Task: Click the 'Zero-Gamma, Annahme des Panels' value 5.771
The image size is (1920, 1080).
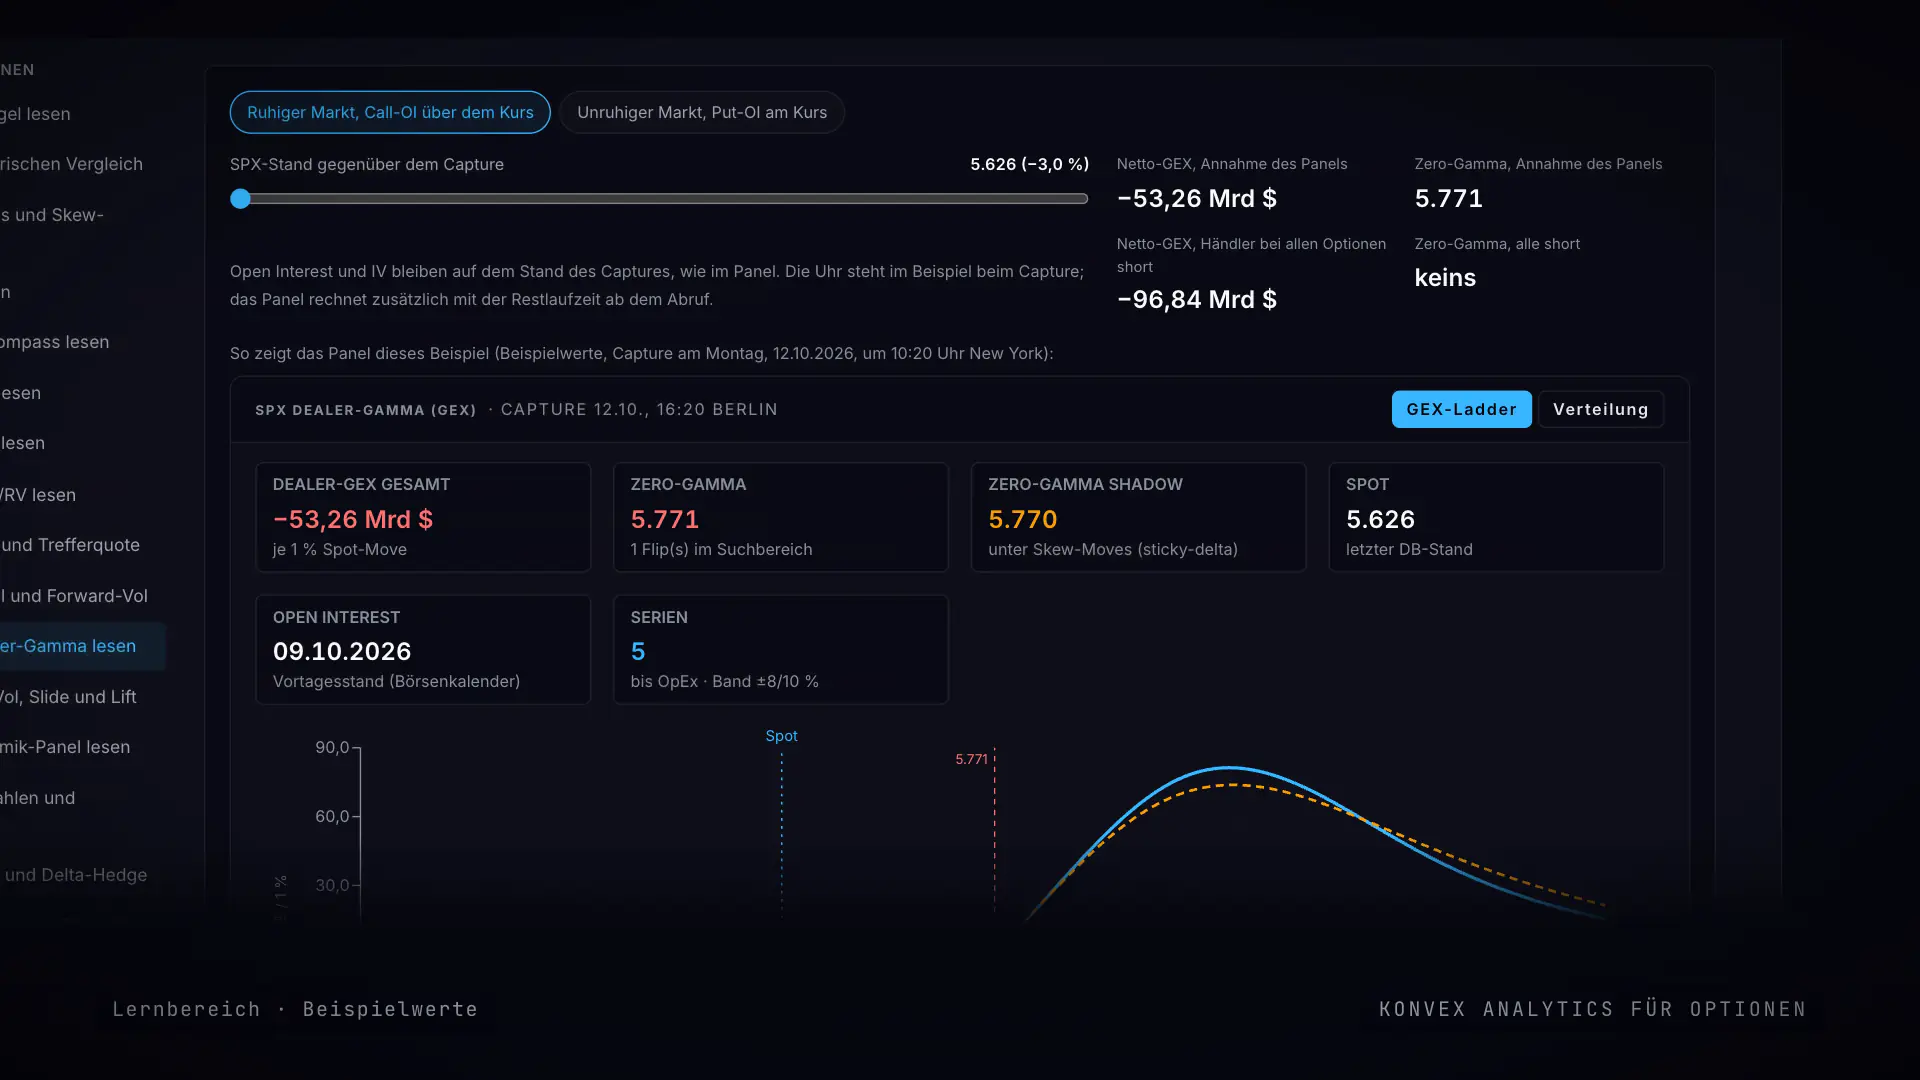Action: (x=1448, y=198)
